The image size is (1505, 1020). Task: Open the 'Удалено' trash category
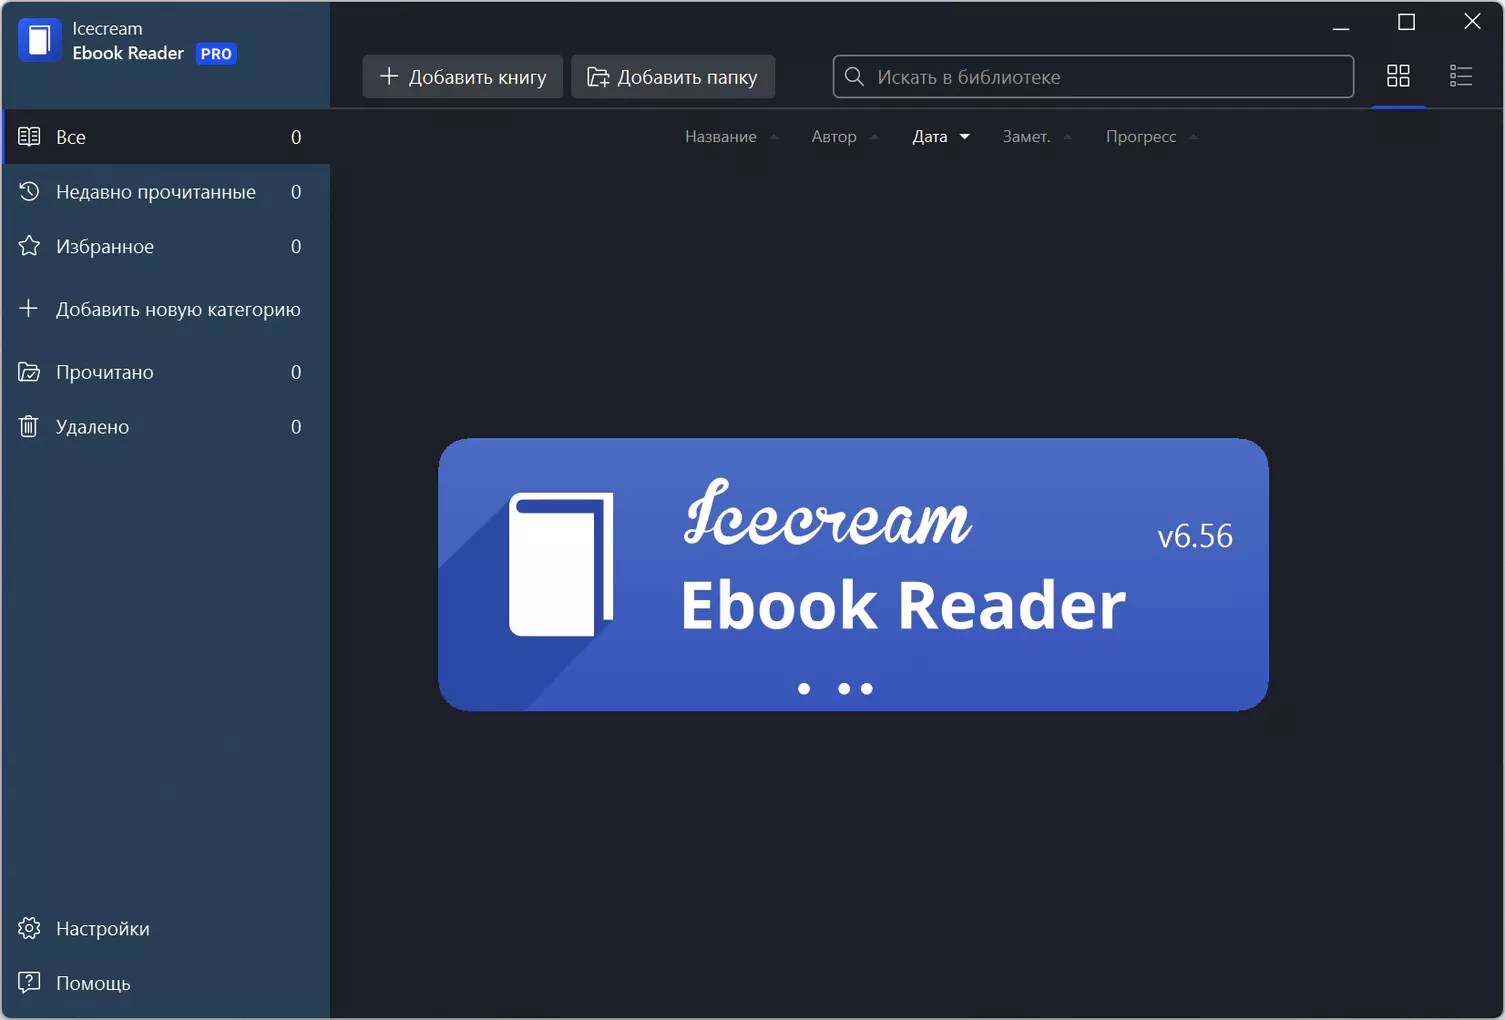click(166, 427)
